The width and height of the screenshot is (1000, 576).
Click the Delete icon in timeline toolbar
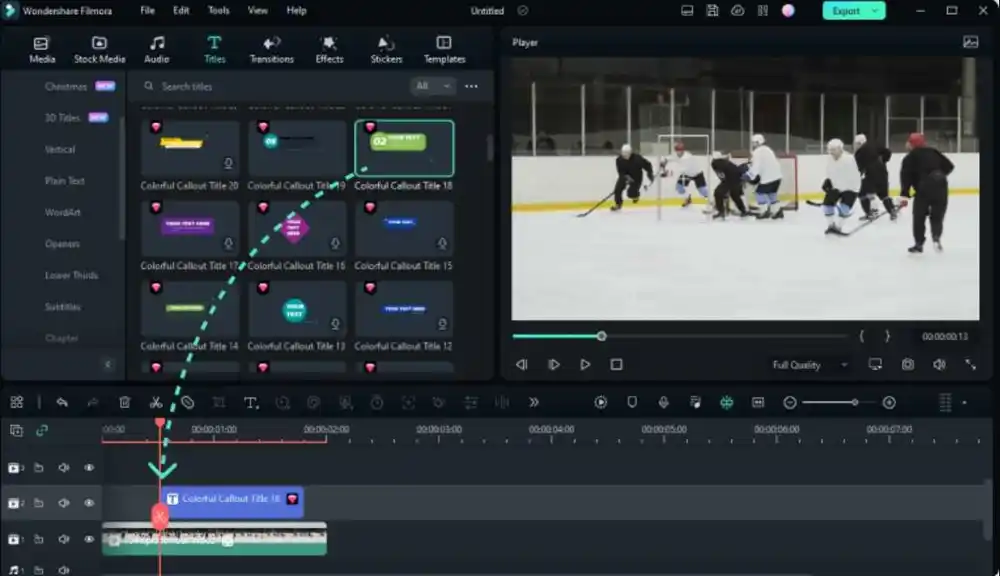point(123,402)
